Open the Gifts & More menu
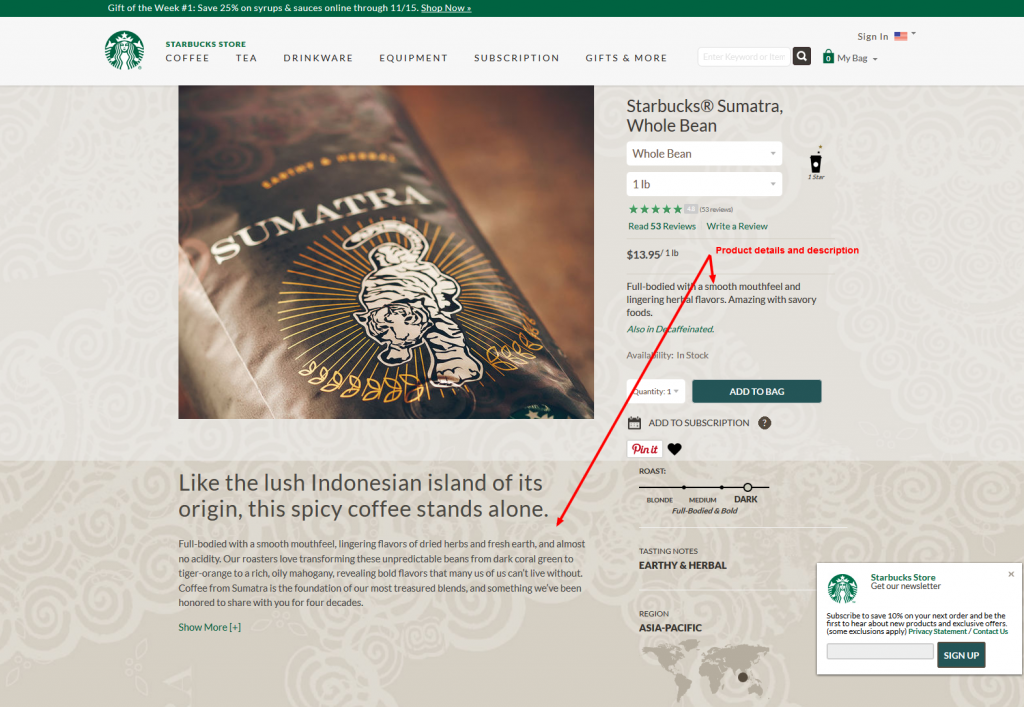 (x=626, y=58)
